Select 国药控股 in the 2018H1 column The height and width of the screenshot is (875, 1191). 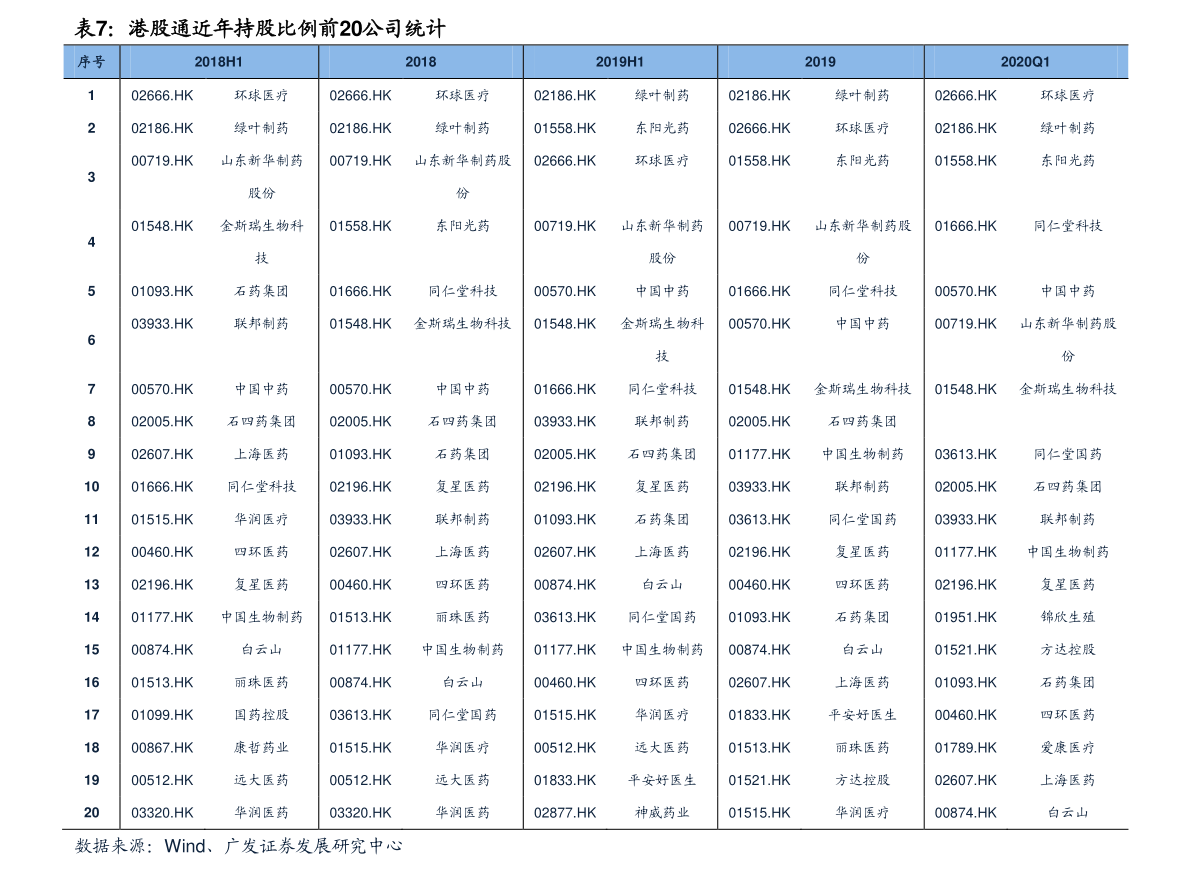(x=261, y=715)
